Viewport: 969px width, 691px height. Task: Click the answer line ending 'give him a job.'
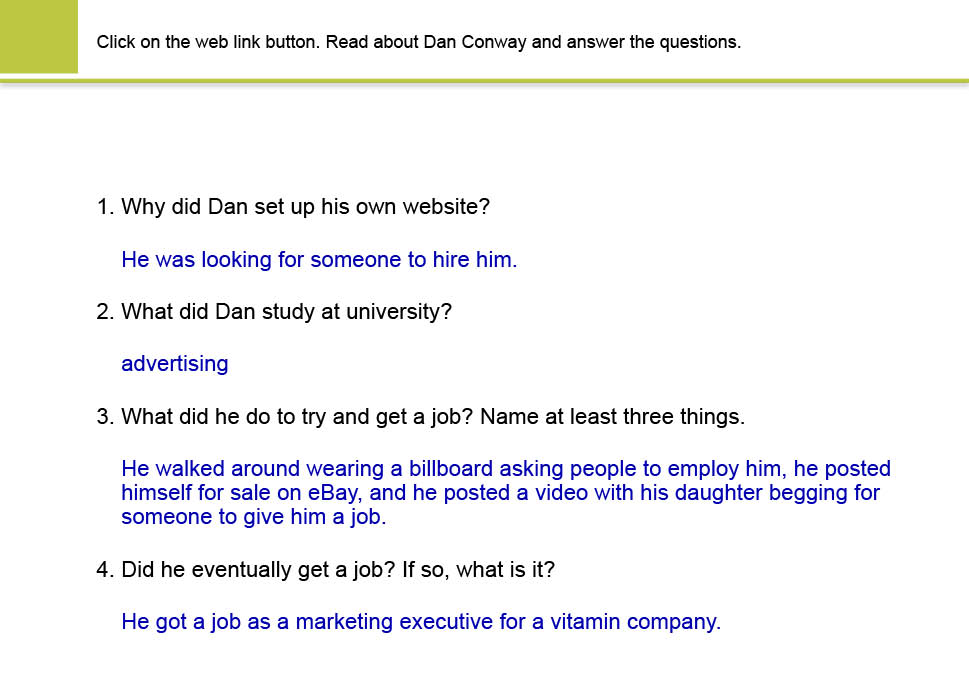253,517
